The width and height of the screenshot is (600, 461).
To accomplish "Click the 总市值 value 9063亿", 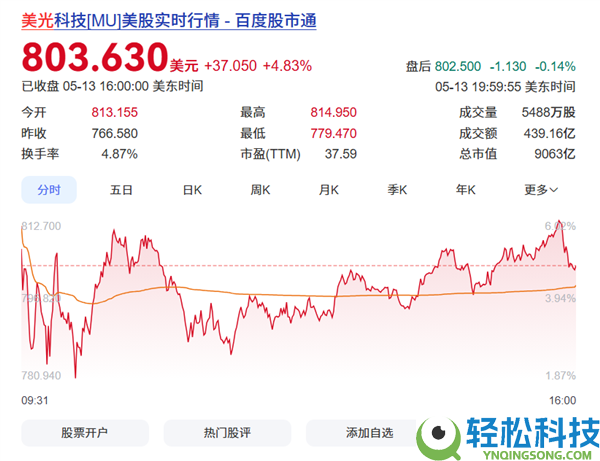I will [554, 154].
